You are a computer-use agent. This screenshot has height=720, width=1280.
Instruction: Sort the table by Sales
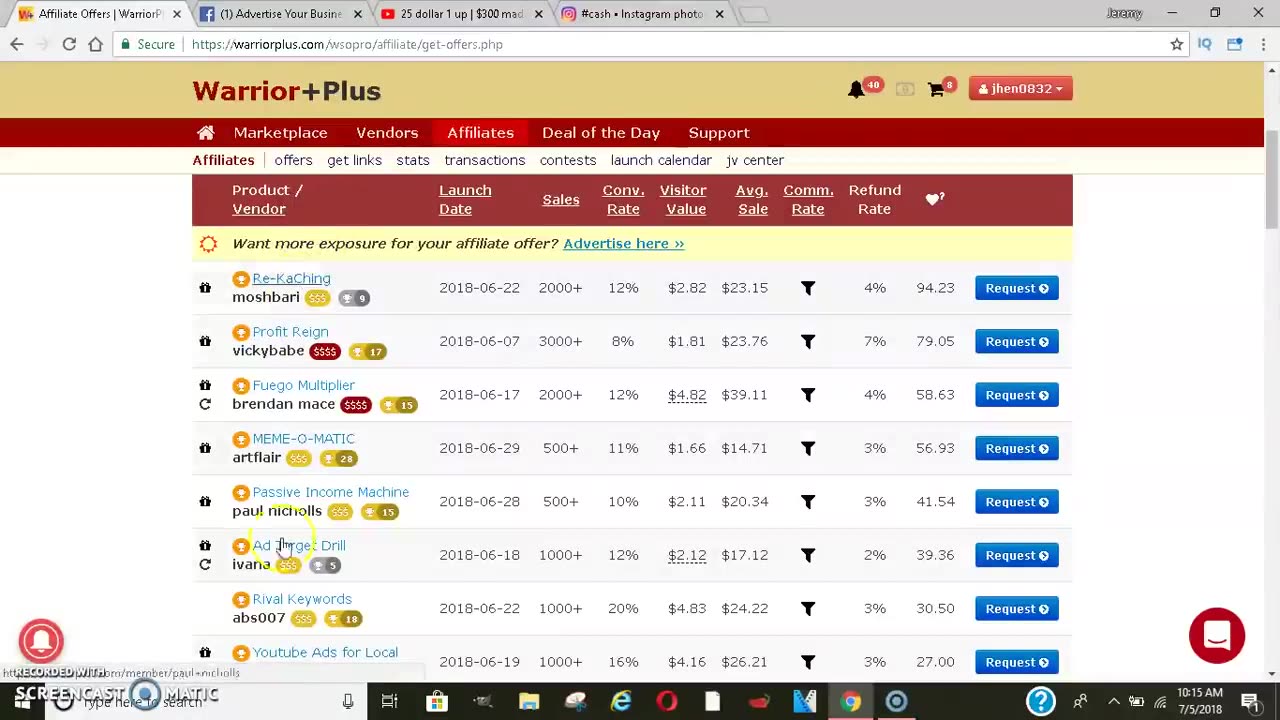561,199
